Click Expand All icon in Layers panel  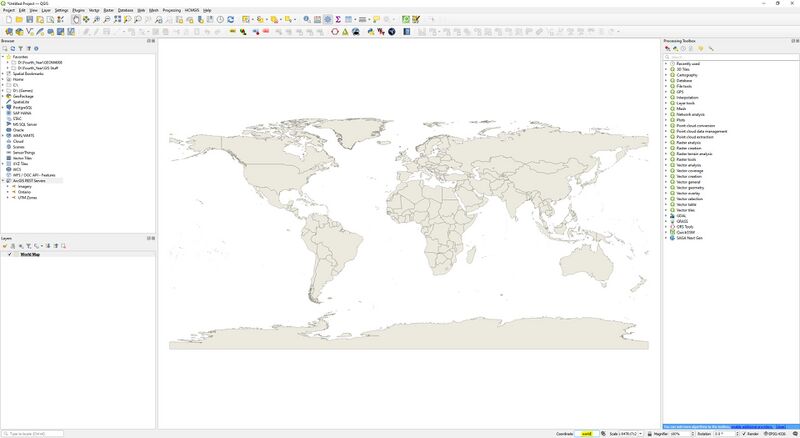click(x=48, y=246)
